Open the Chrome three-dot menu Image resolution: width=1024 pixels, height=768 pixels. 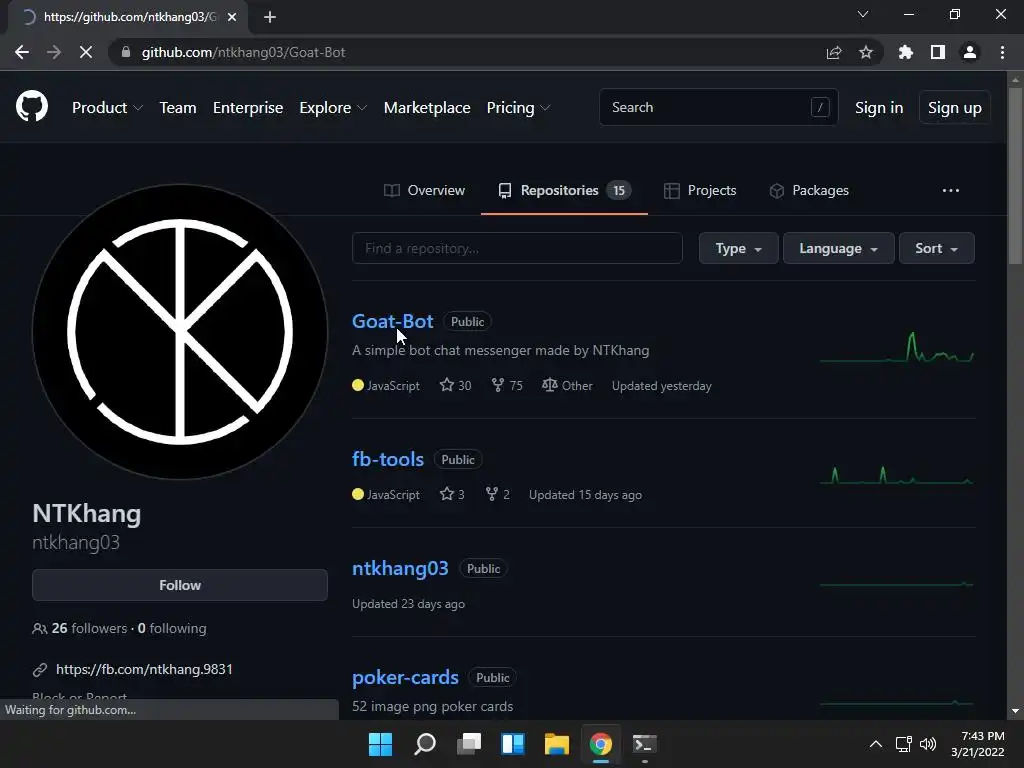1002,52
